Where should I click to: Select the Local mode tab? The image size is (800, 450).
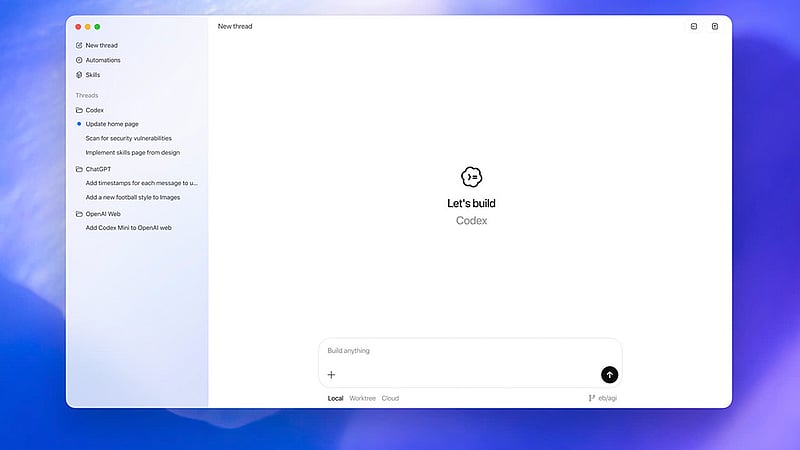pos(335,398)
